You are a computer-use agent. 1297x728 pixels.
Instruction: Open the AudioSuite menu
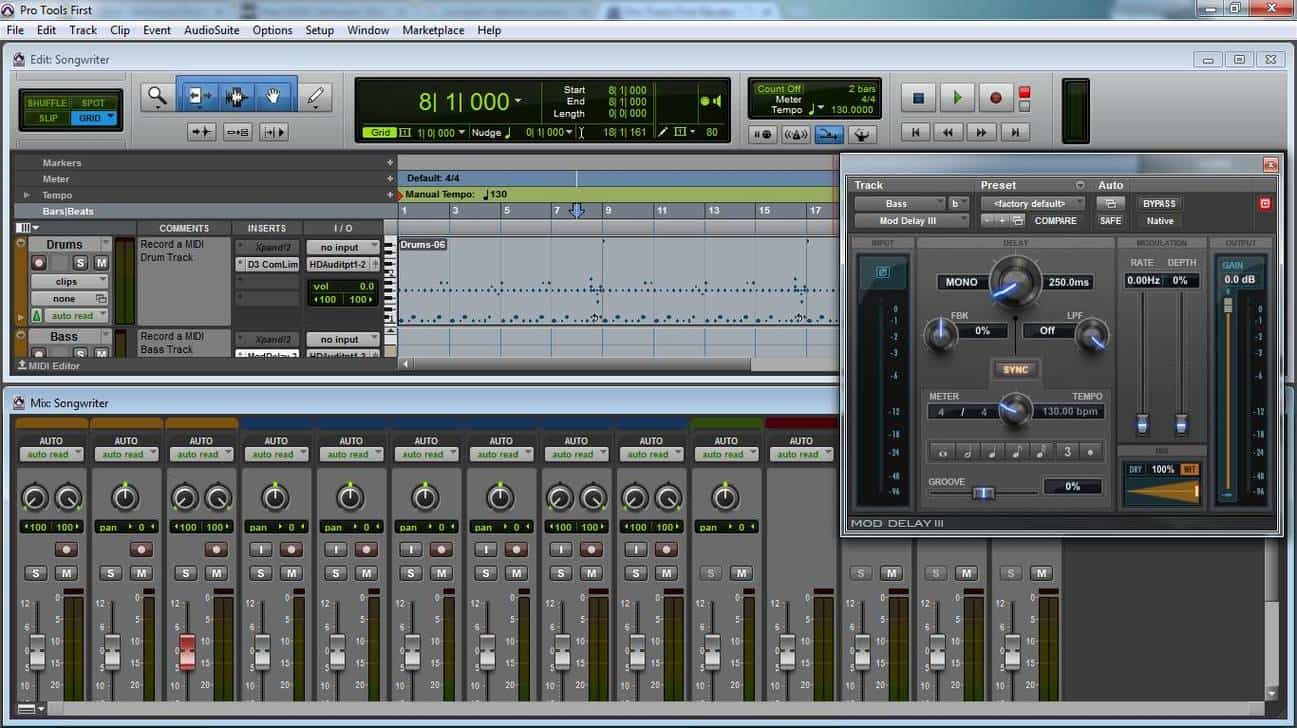(x=211, y=30)
